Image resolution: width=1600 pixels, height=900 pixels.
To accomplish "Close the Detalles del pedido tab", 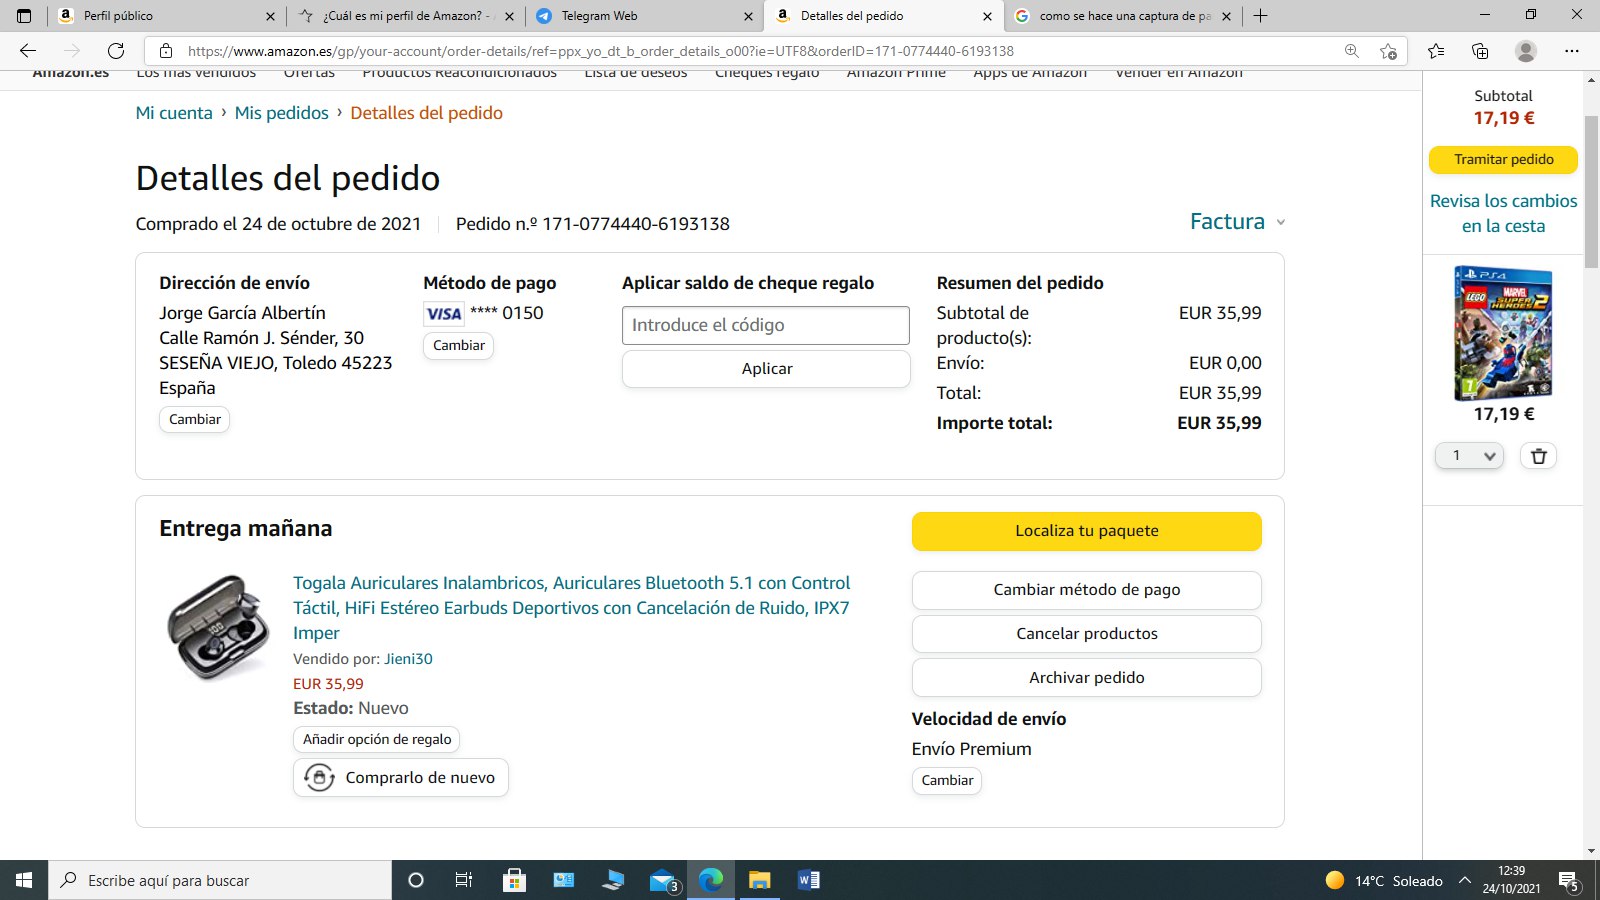I will click(x=987, y=16).
